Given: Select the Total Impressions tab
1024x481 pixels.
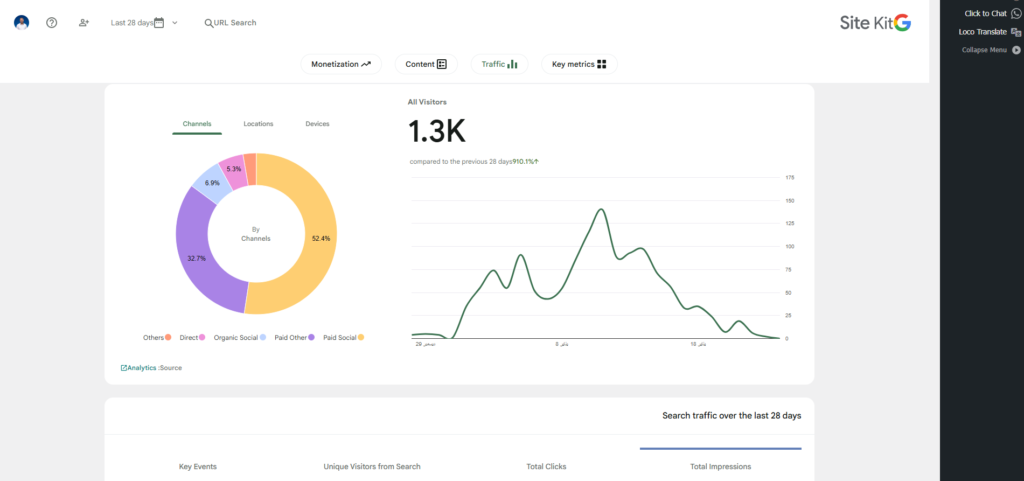Looking at the screenshot, I should [720, 466].
